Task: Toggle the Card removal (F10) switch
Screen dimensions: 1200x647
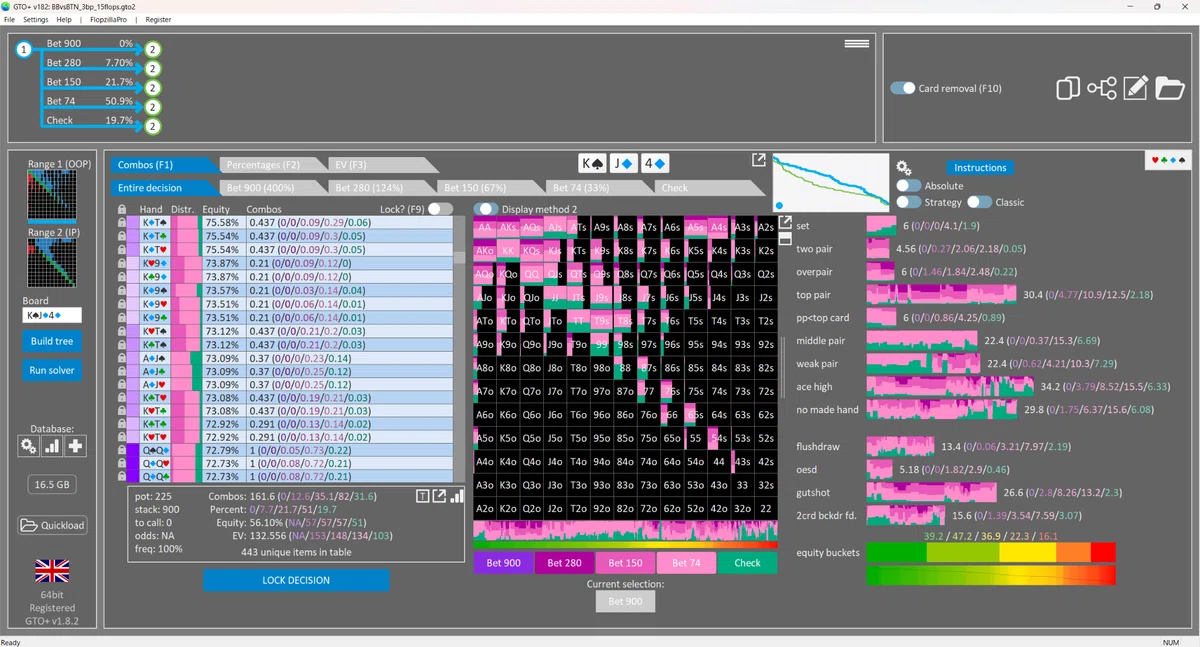Action: [903, 88]
